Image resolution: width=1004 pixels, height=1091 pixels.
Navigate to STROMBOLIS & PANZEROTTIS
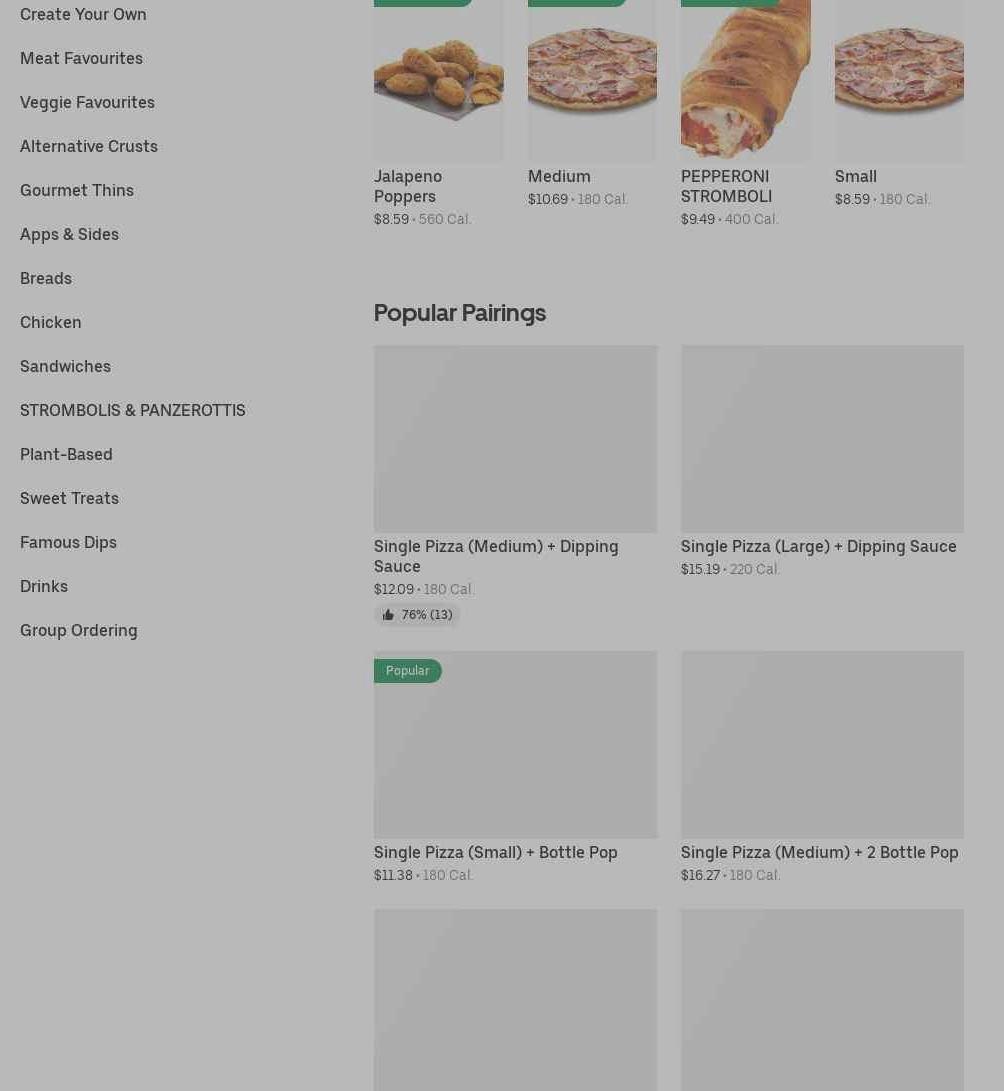click(133, 410)
